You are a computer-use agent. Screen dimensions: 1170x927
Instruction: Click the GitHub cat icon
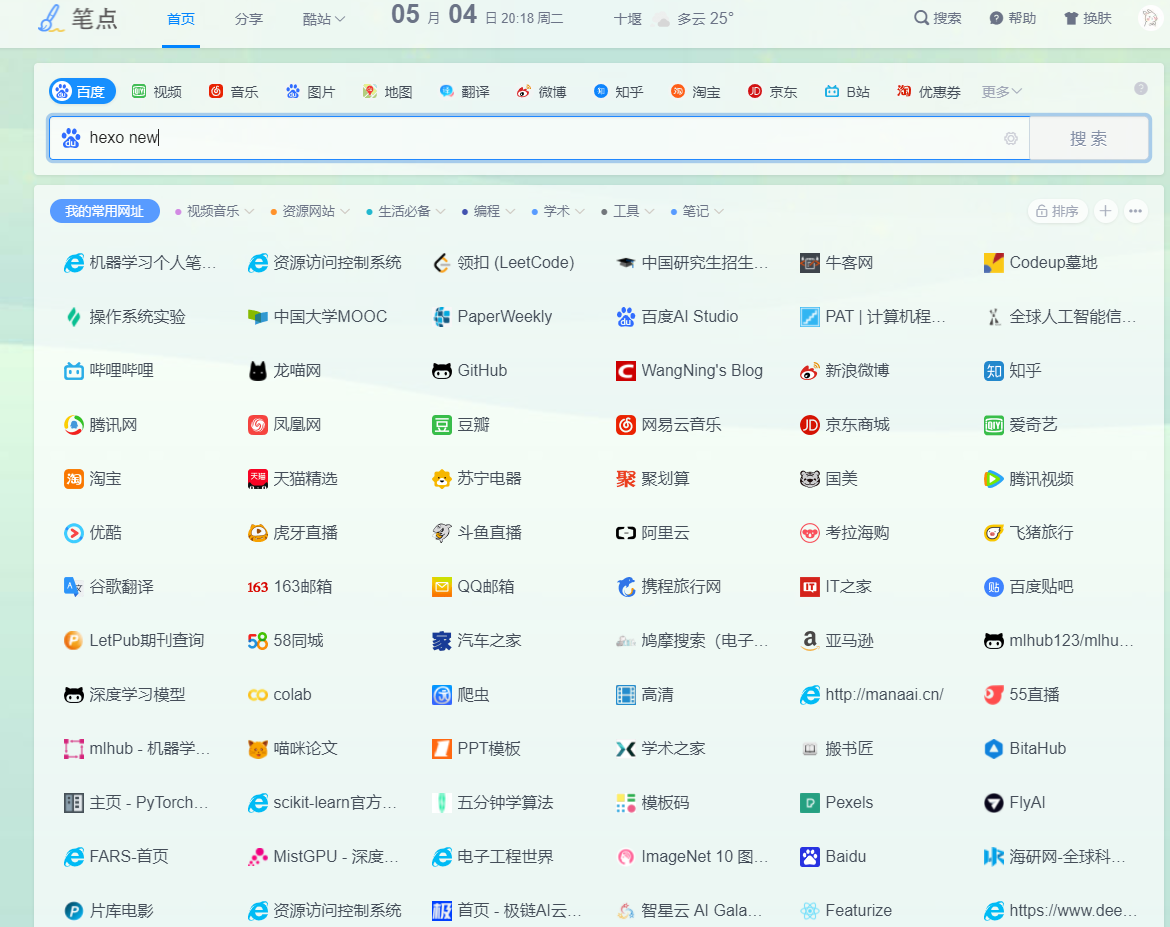point(442,371)
